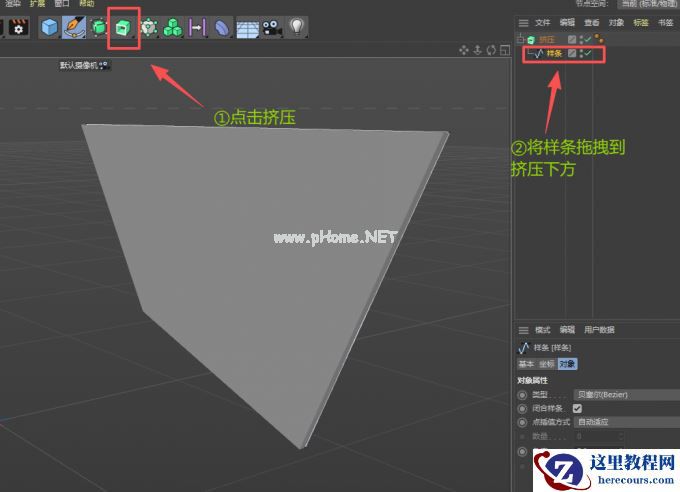
Task: Open the 用户数据 menu in Attribute Manager
Action: 599,330
